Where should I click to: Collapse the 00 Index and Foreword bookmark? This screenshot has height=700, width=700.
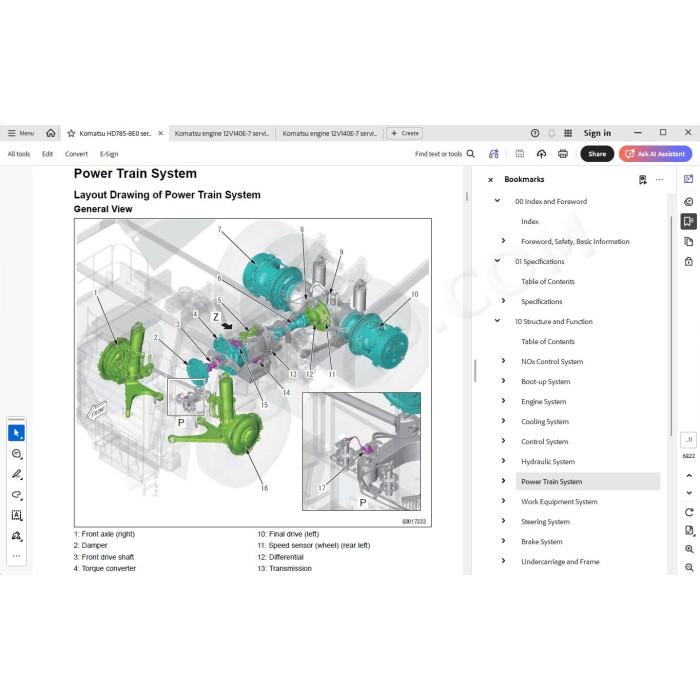pyautogui.click(x=497, y=201)
